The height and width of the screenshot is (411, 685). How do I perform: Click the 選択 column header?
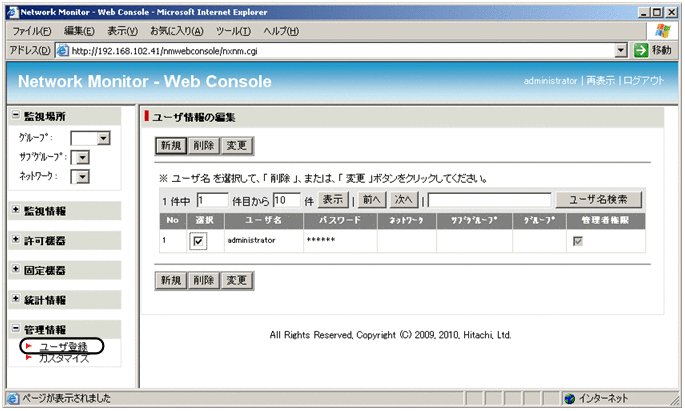coord(205,221)
